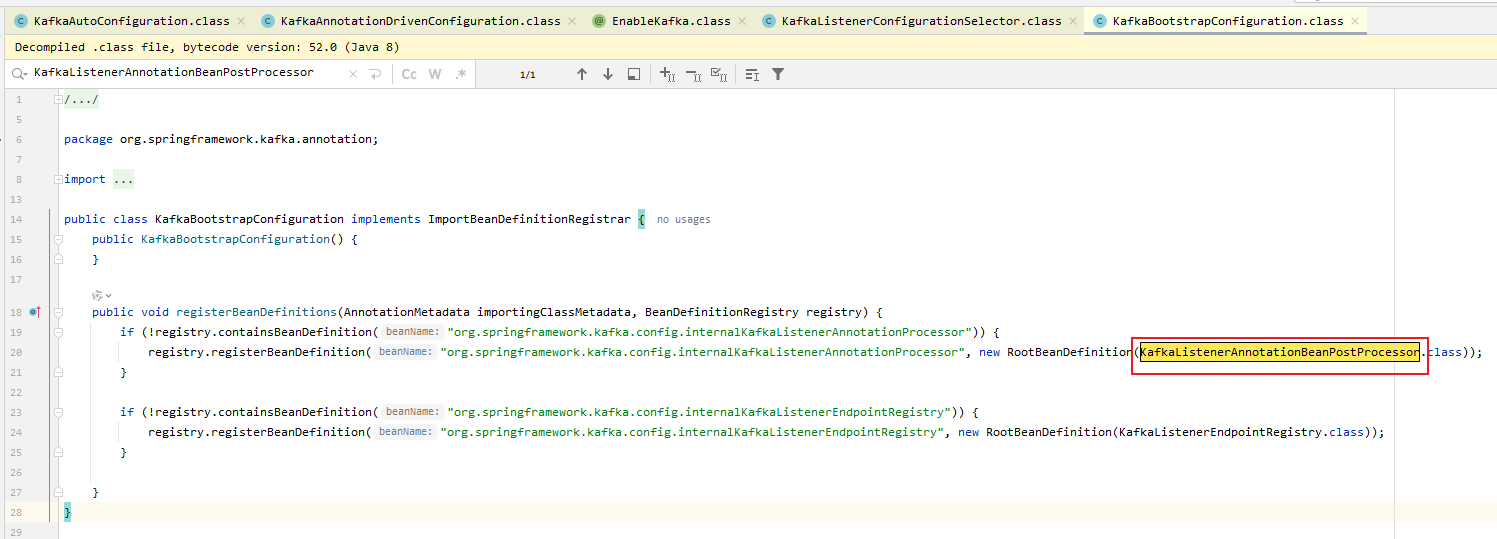Image resolution: width=1497 pixels, height=539 pixels.
Task: Click BeanDefinitionRegistry parameter type
Action: 722,312
